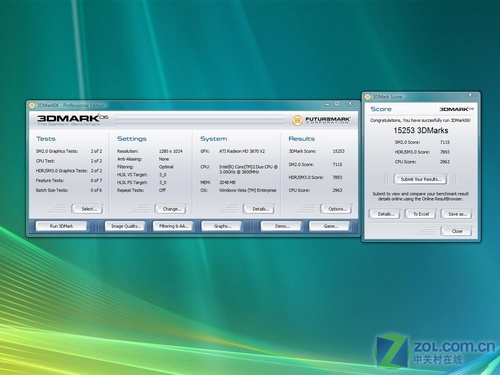The image size is (500, 375).
Task: Click the 3DMark06 logo in the banner
Action: point(72,119)
